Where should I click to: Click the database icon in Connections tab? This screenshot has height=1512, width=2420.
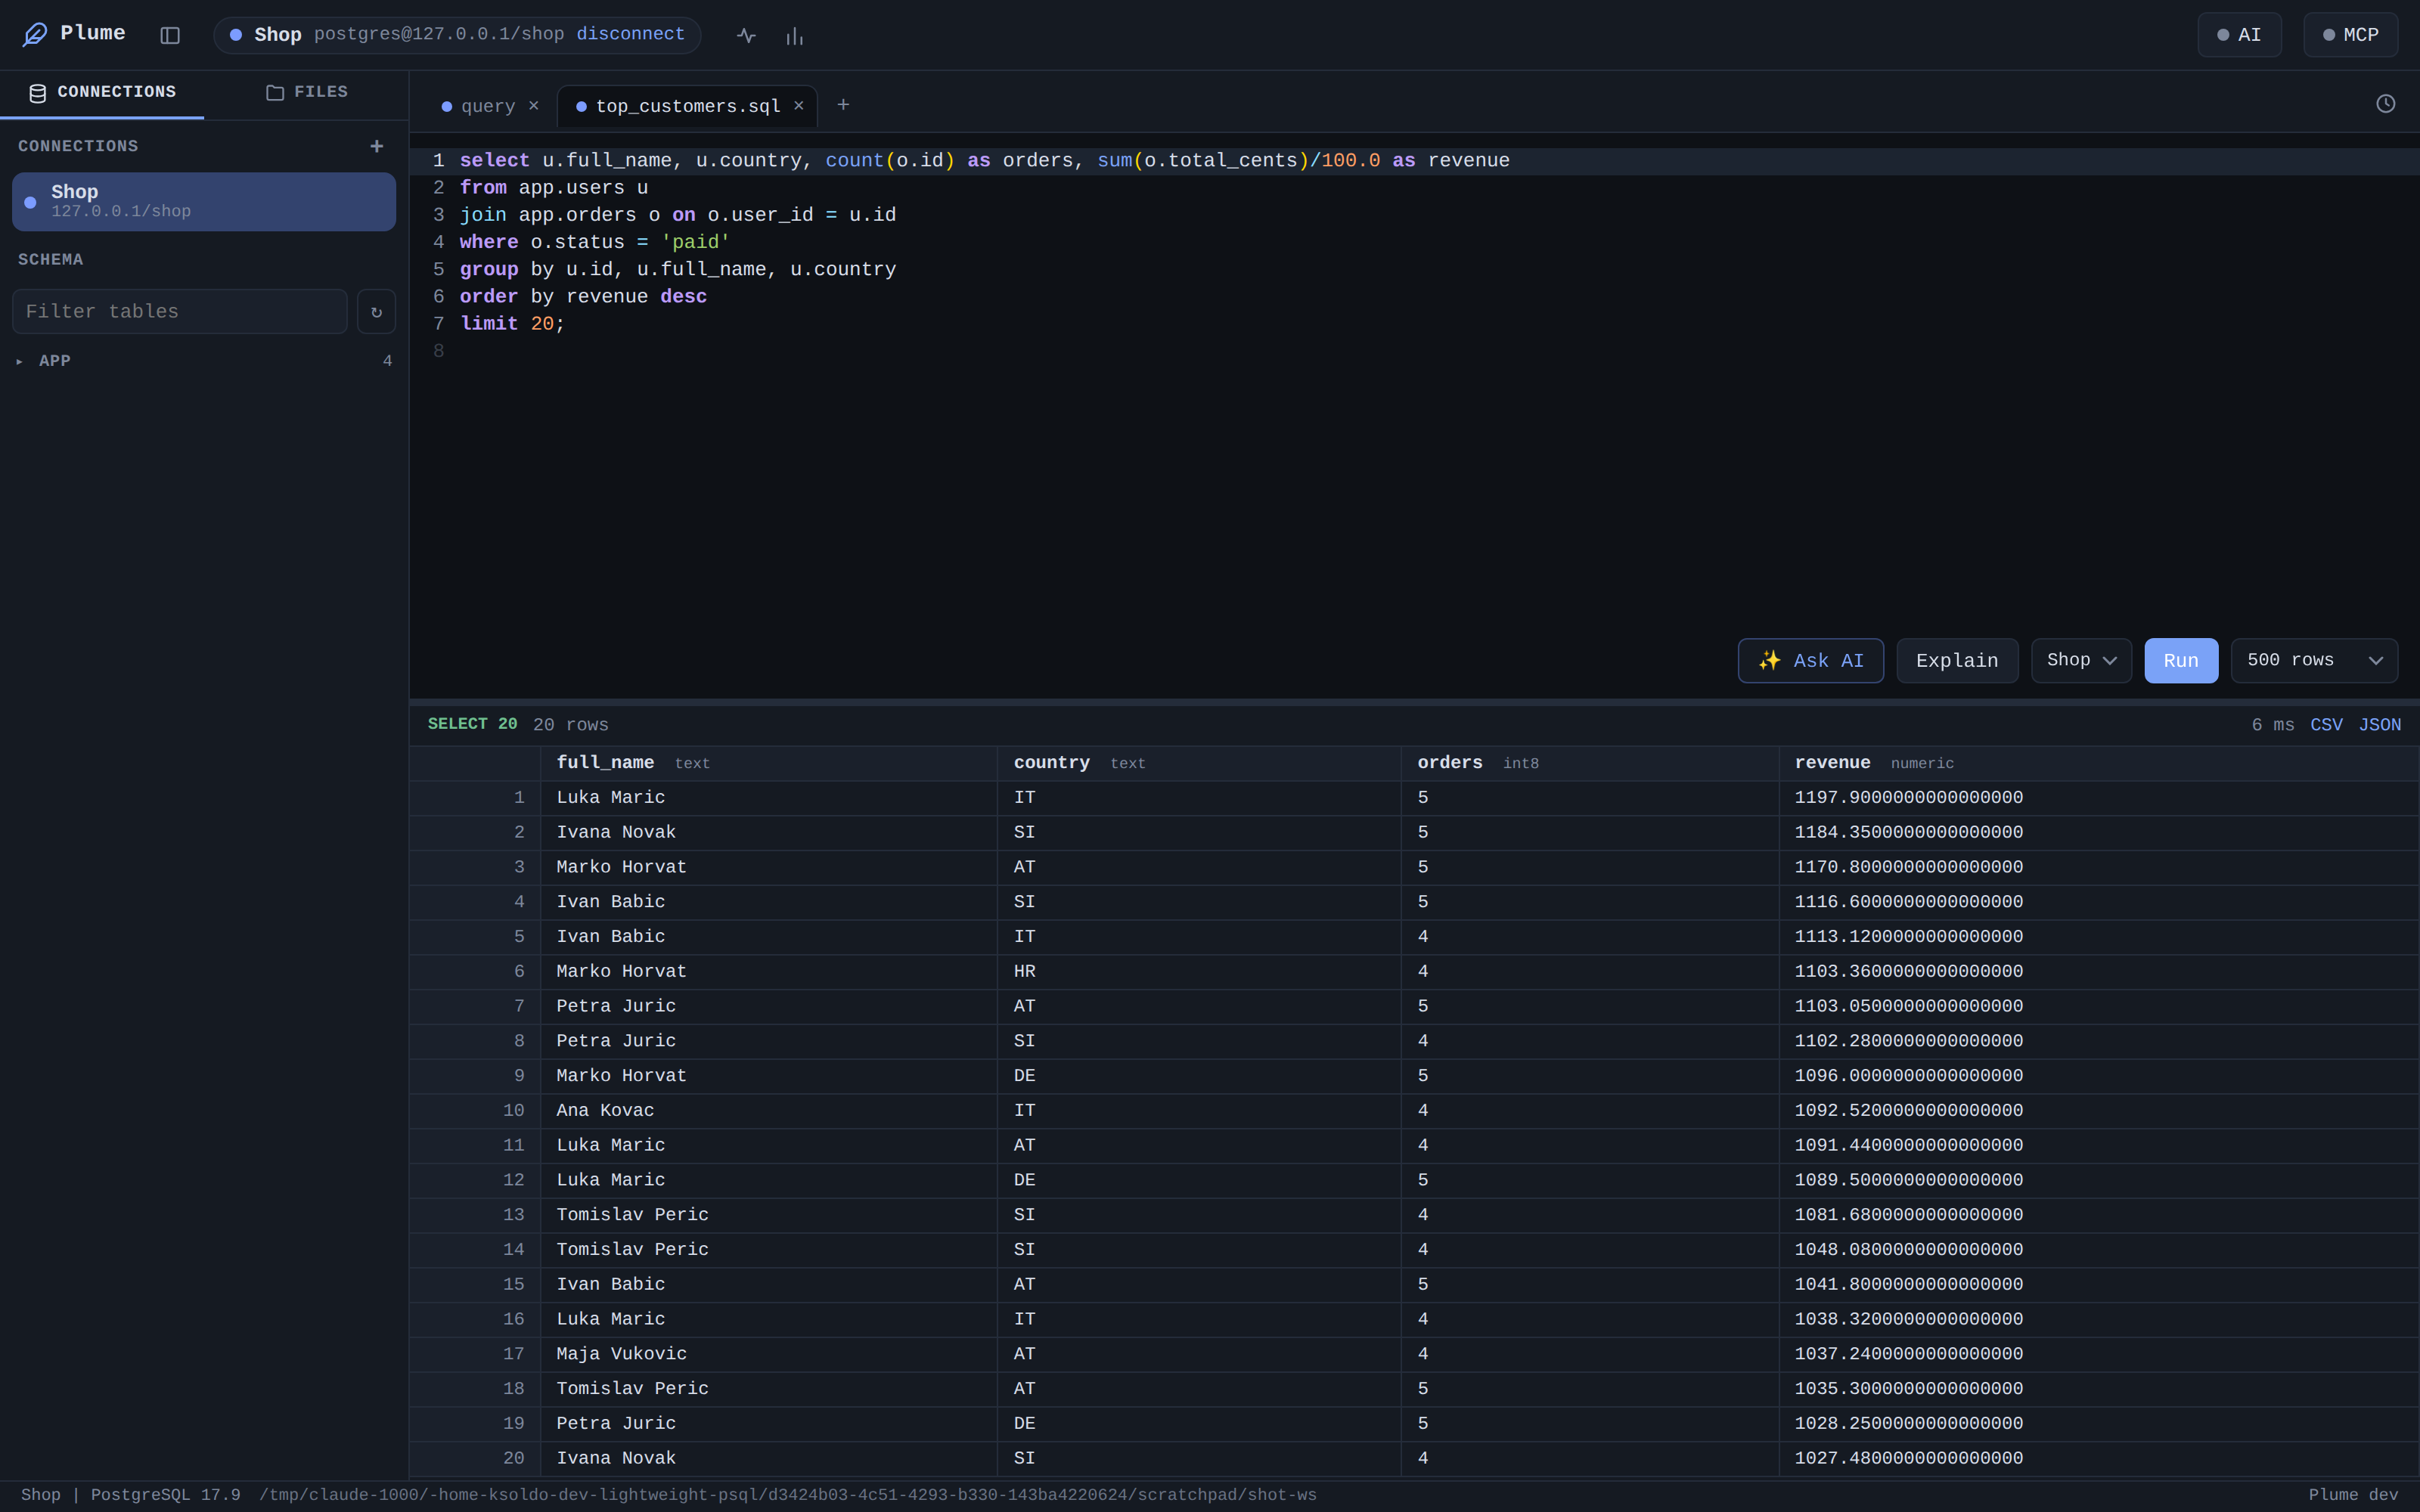coord(38,93)
